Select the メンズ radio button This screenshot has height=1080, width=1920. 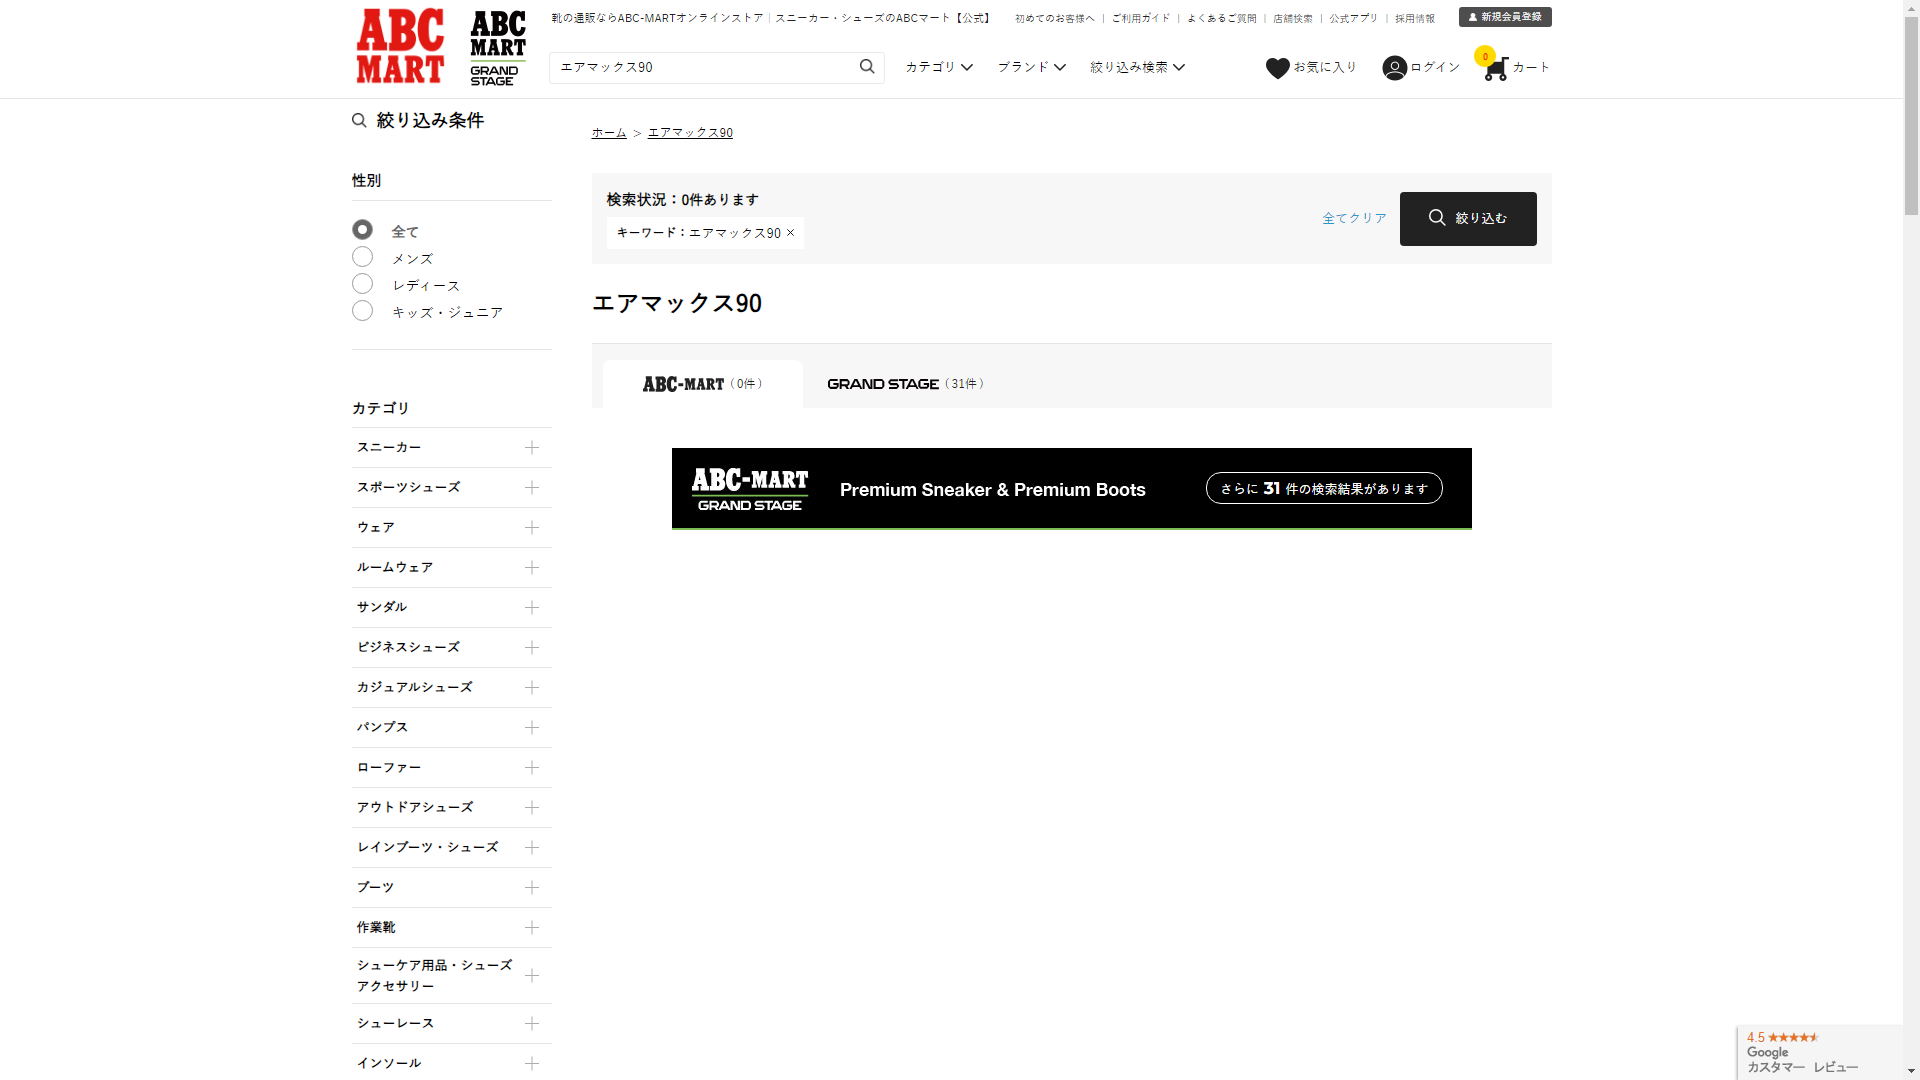(362, 257)
